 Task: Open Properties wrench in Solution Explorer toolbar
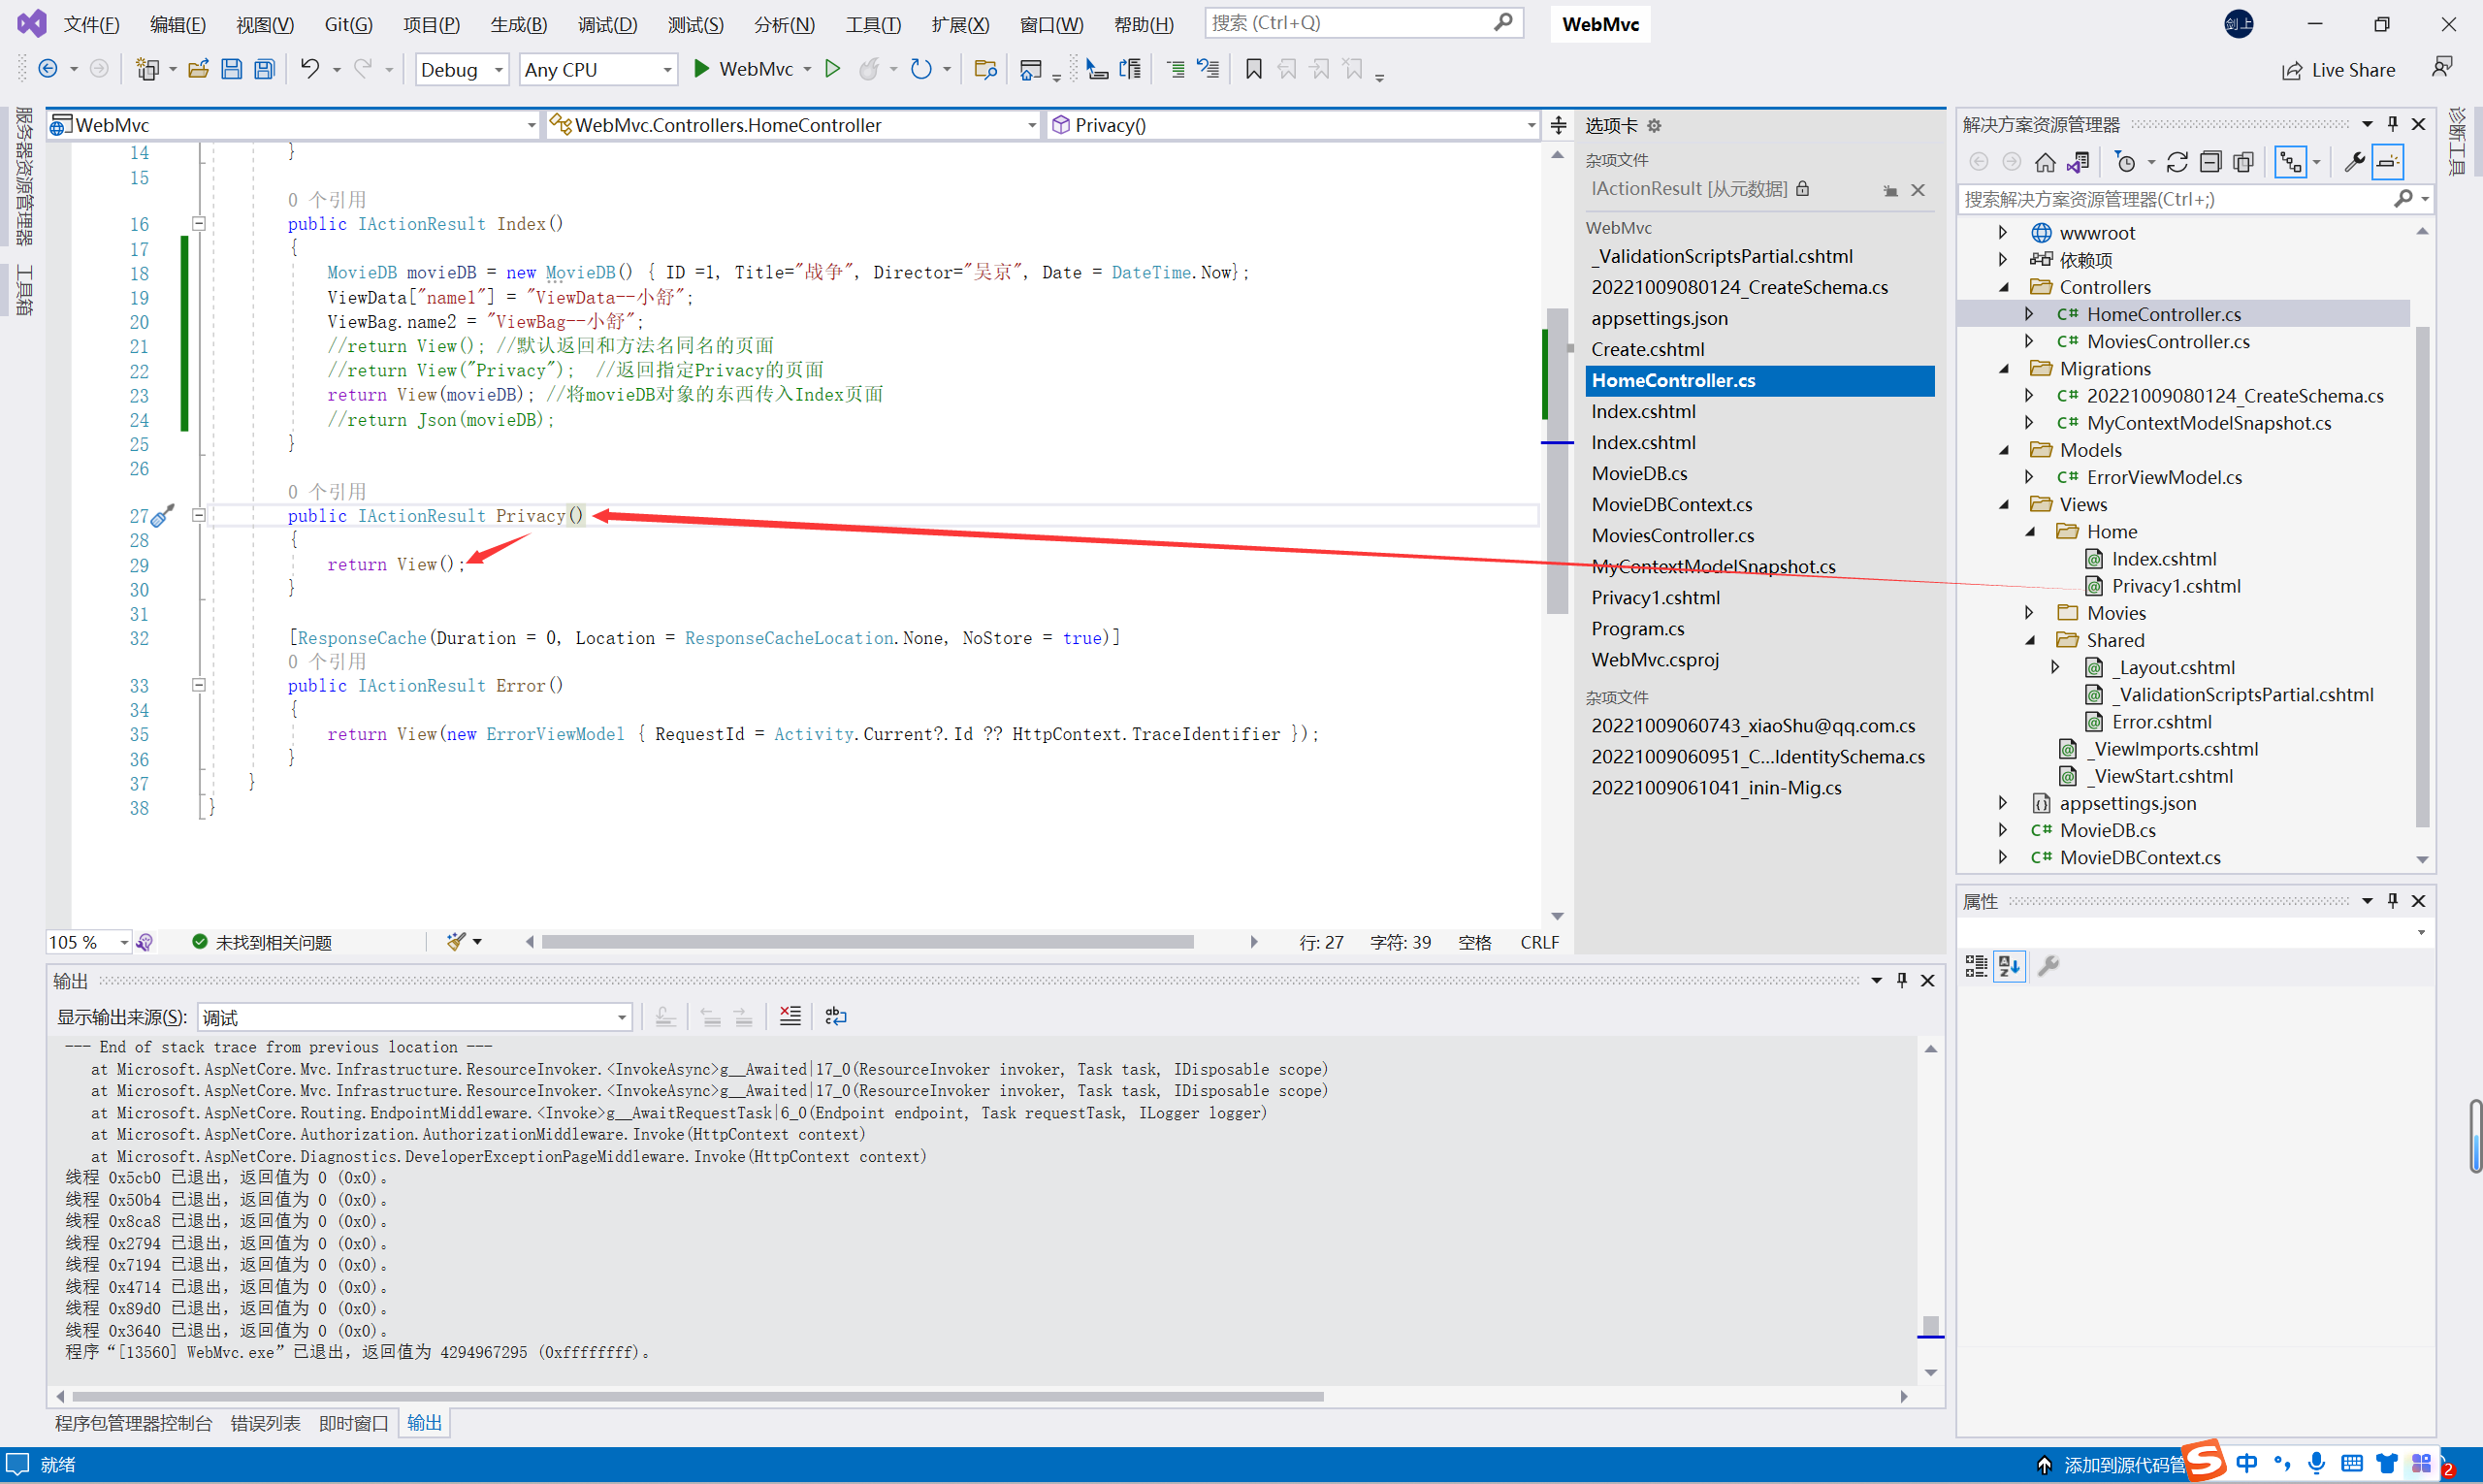pos(2354,162)
